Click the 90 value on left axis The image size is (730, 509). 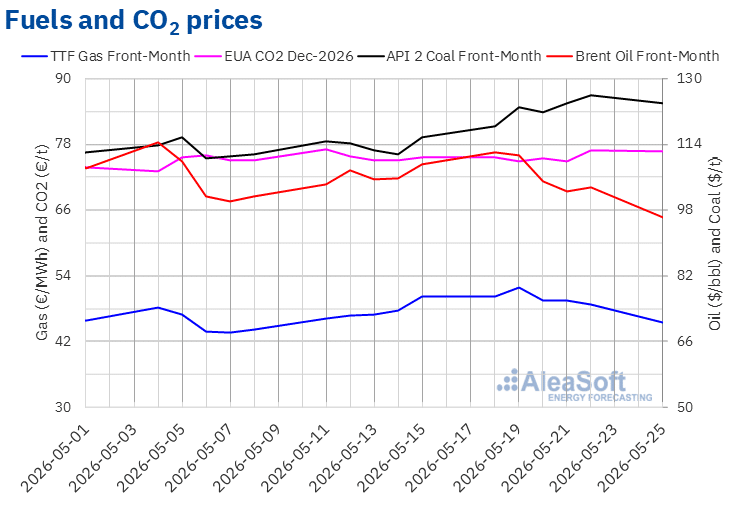pos(63,78)
